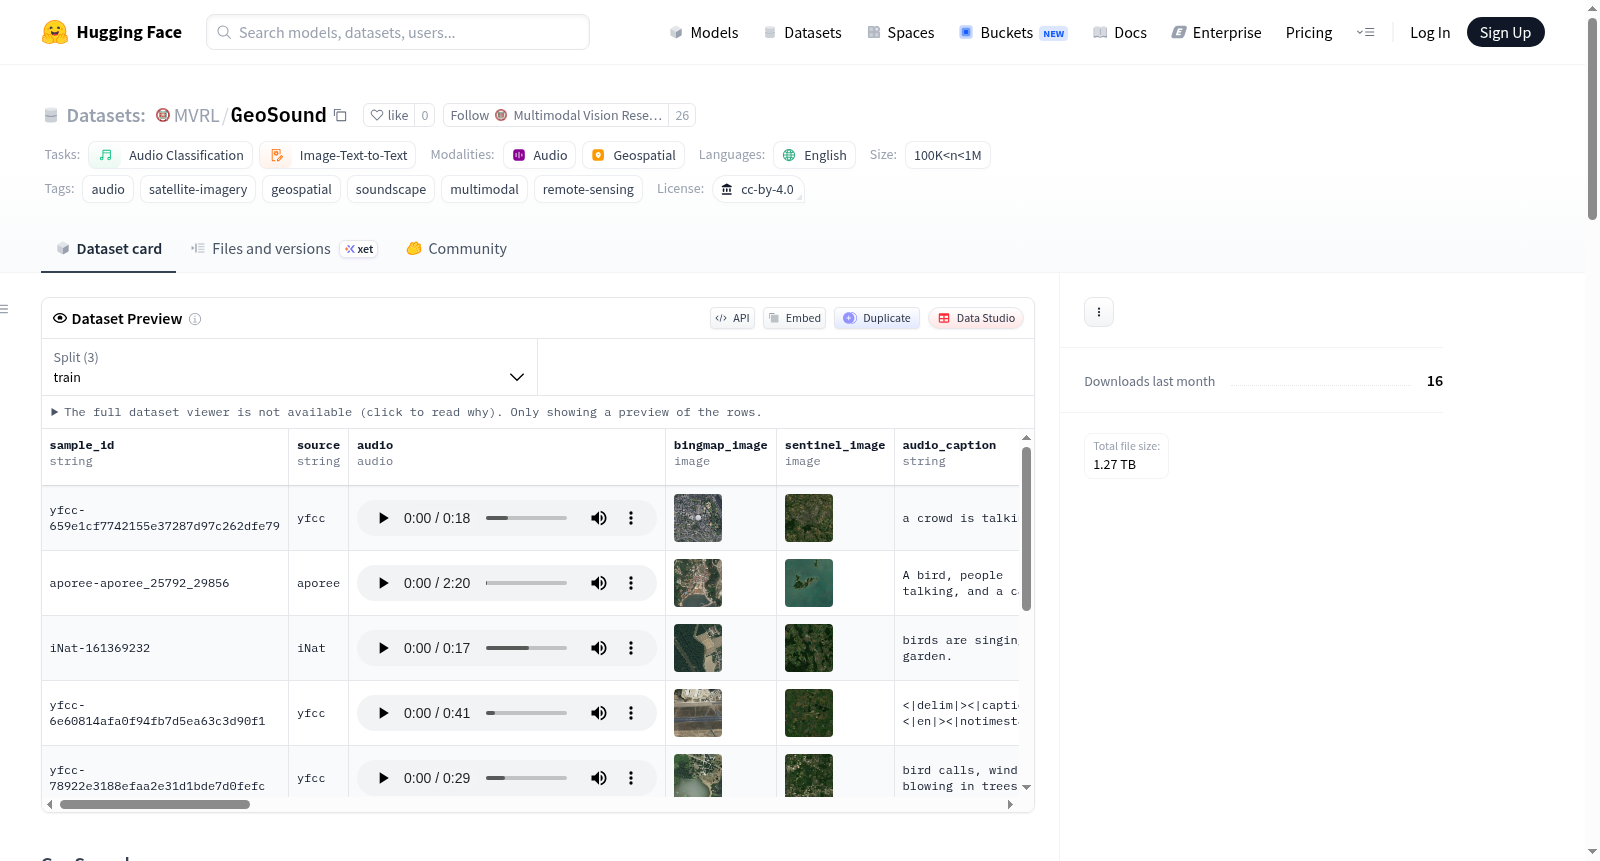Screen dimensions: 1600x861
Task: Filter by the Audio modality tag
Action: pos(540,155)
